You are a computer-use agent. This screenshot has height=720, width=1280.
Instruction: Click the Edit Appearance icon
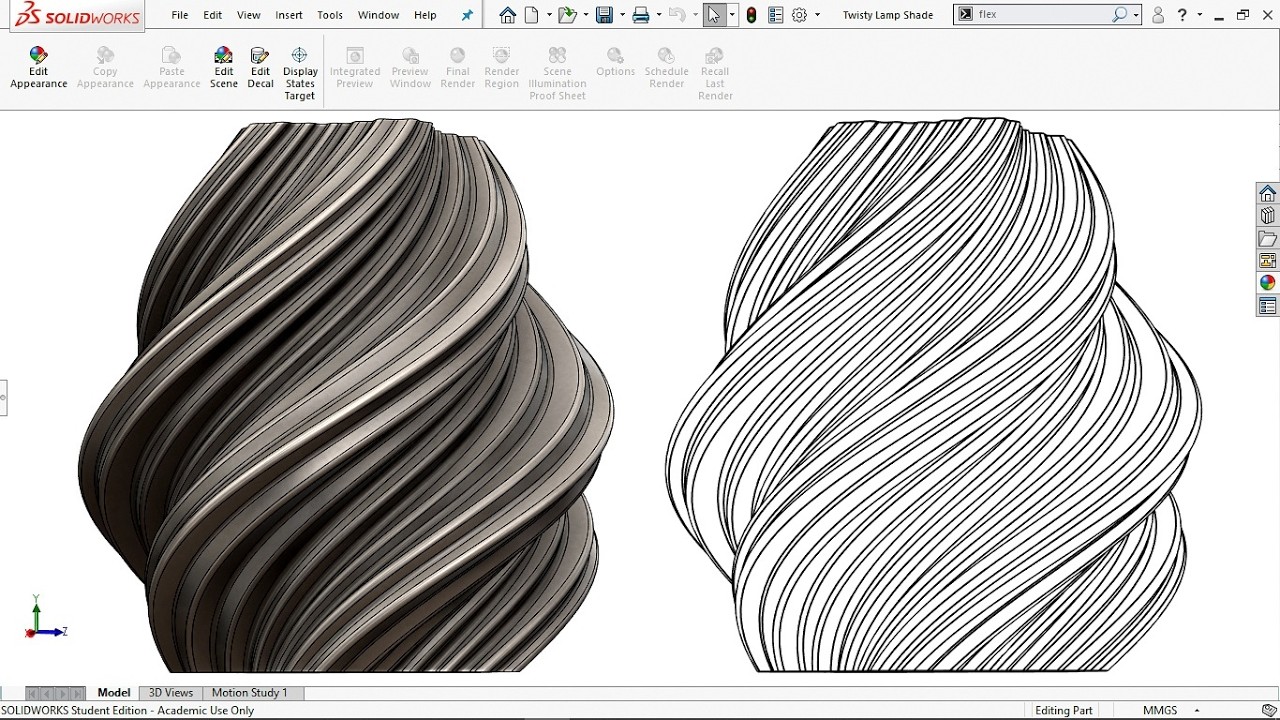(x=38, y=68)
